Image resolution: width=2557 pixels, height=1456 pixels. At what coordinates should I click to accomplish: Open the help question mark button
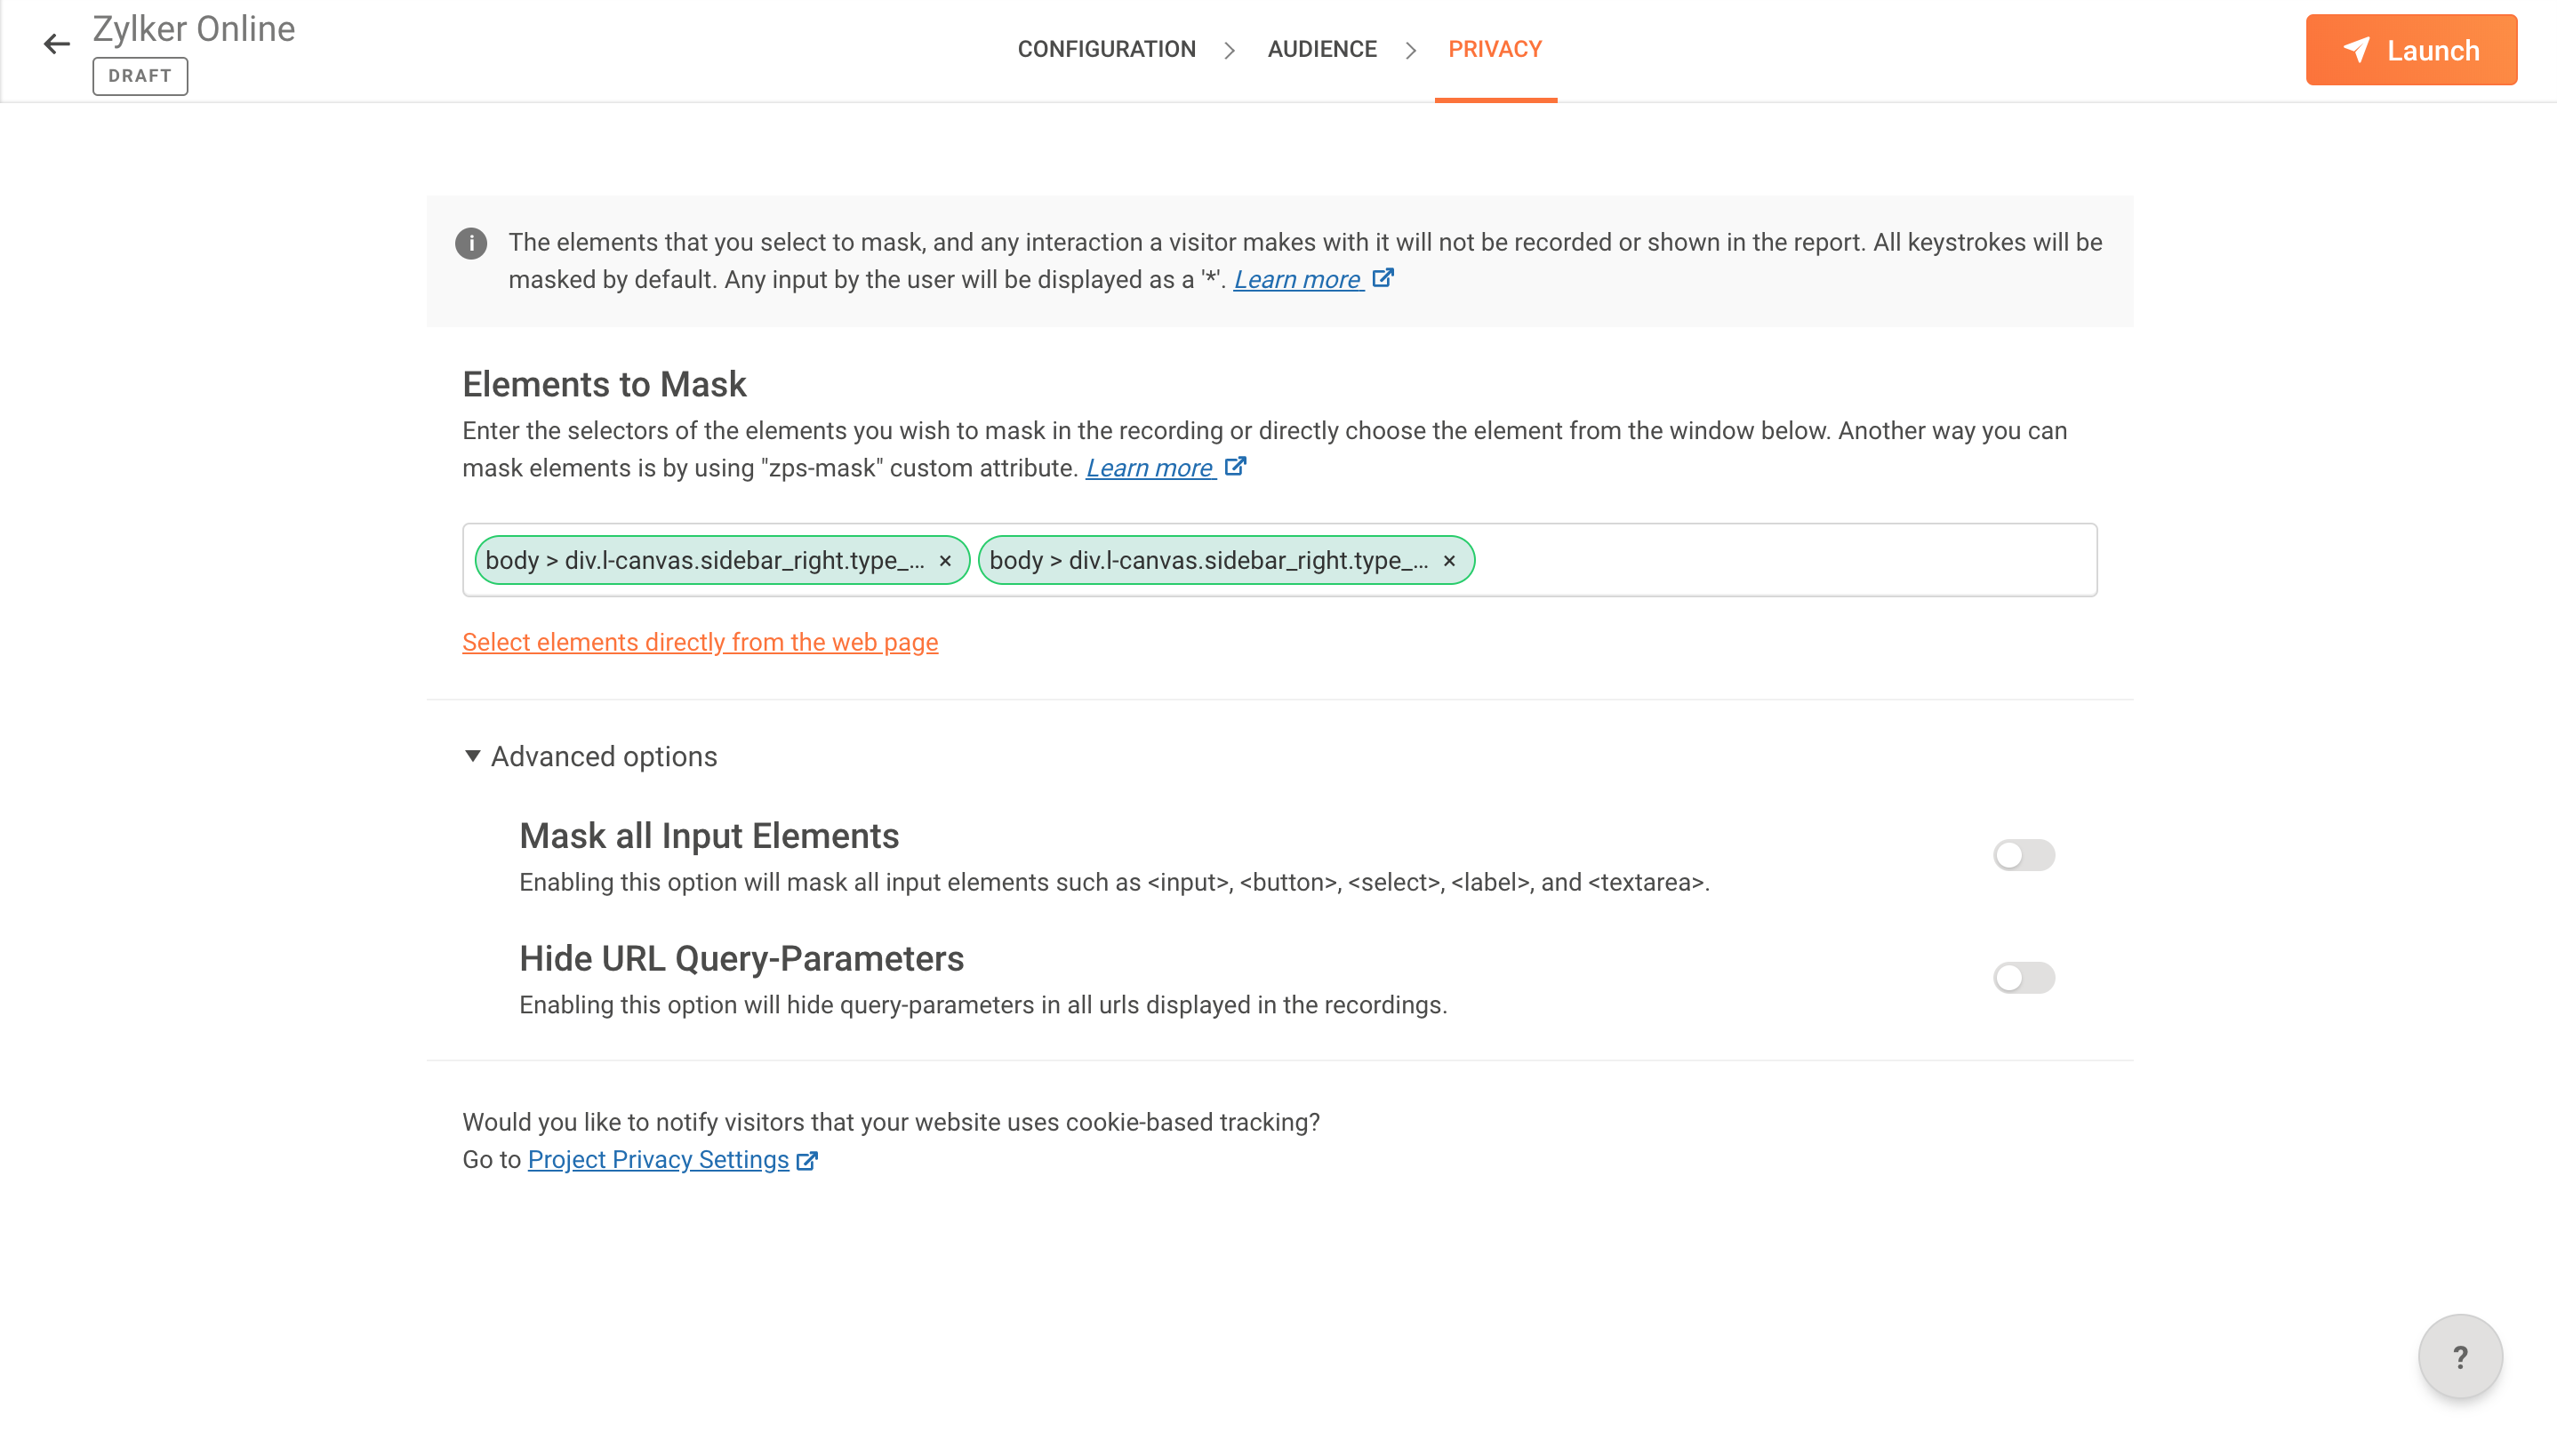click(x=2460, y=1357)
